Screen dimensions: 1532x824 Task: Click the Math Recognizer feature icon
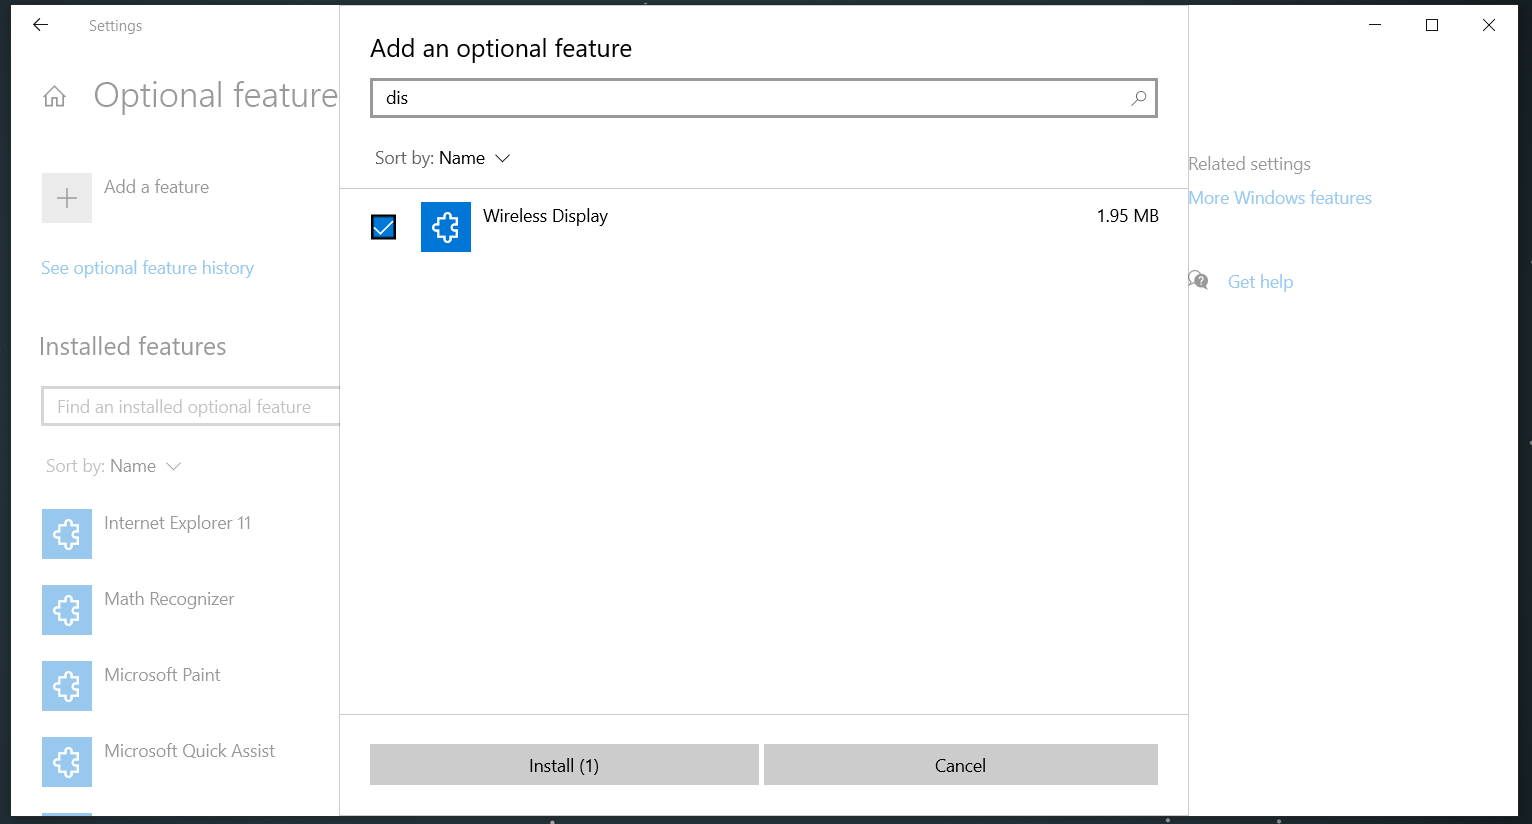(x=67, y=610)
